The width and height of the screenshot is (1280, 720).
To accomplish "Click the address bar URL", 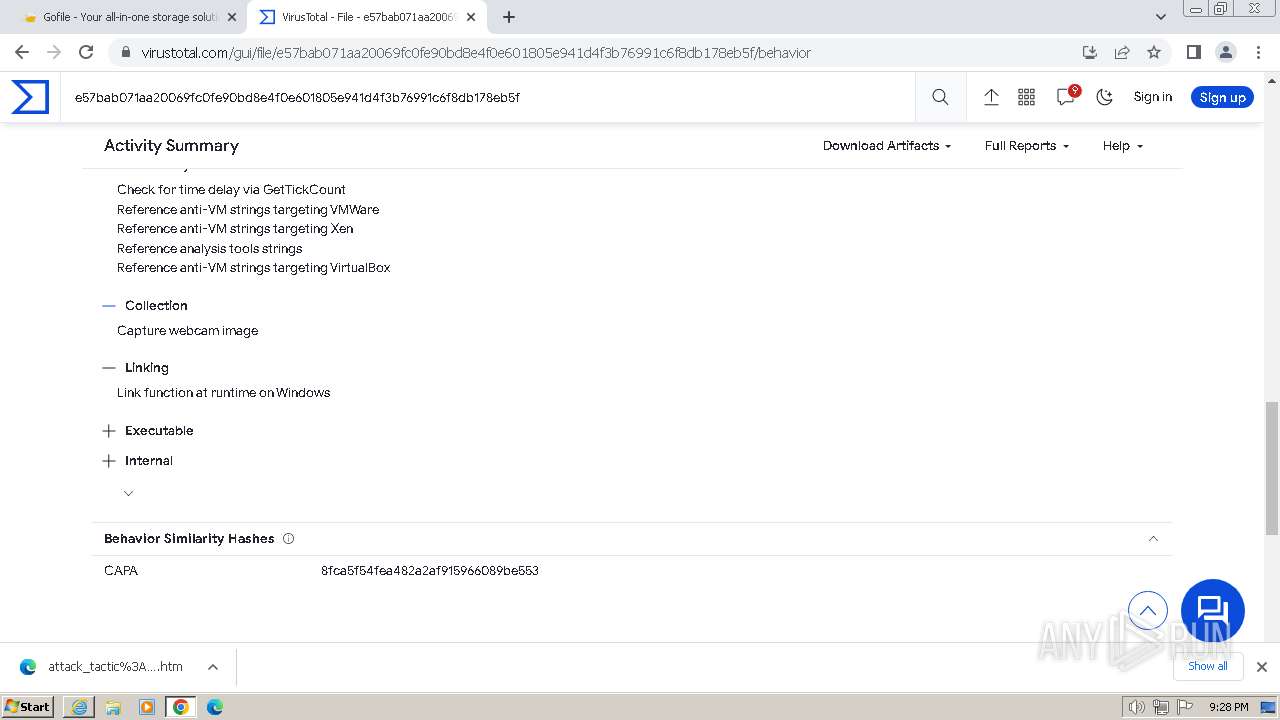I will coord(476,53).
